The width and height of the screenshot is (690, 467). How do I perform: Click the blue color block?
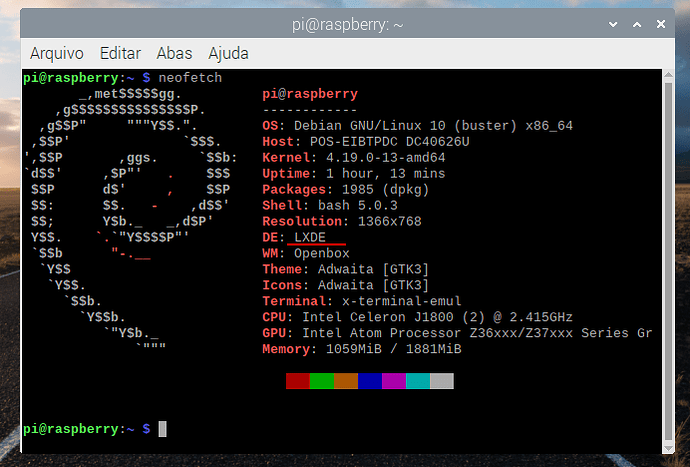click(x=369, y=381)
